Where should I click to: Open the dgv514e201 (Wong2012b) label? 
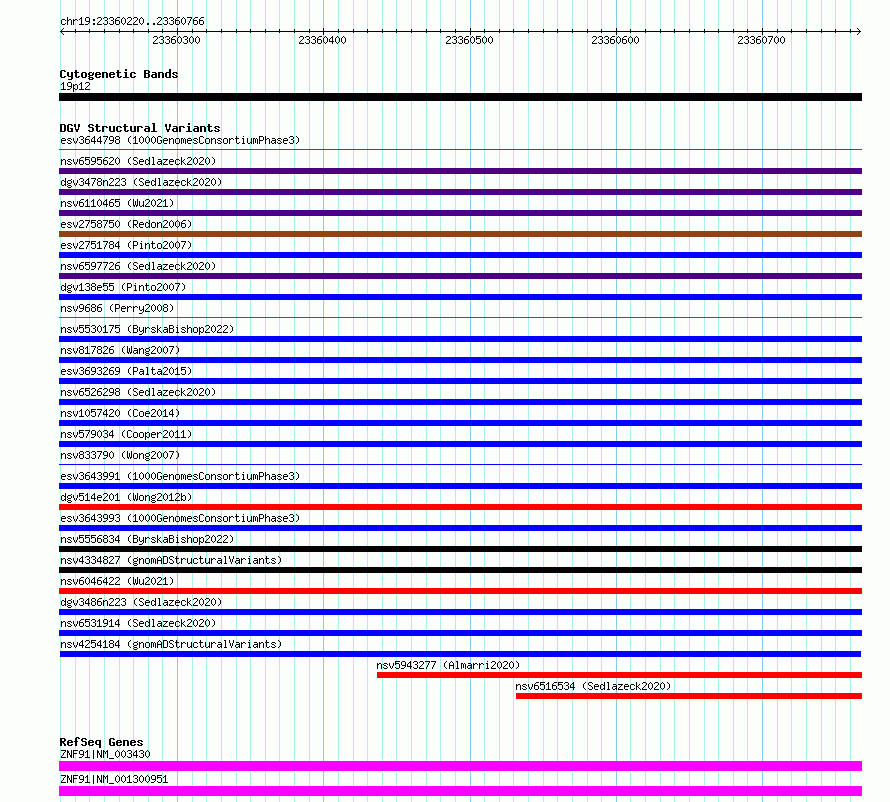[126, 497]
